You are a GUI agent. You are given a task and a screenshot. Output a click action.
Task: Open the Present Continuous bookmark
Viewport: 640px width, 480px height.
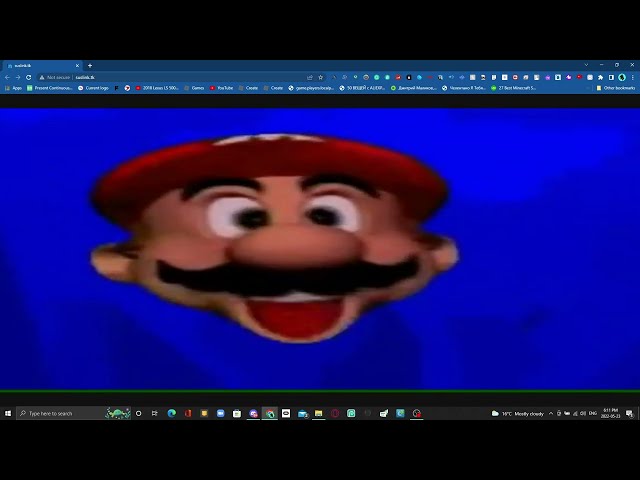tap(50, 88)
